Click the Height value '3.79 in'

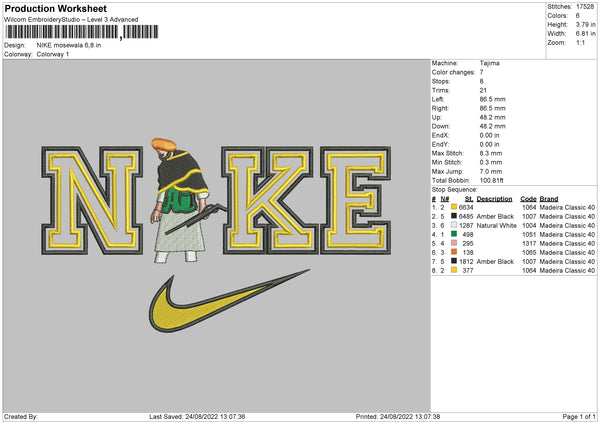point(585,24)
